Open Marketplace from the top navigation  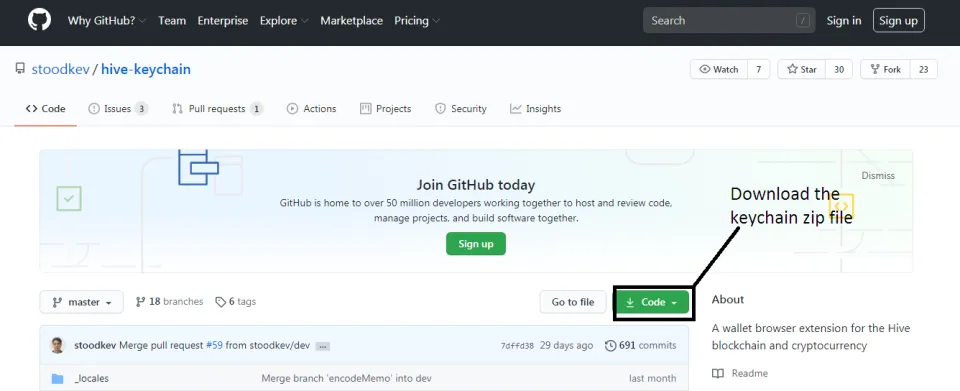(x=351, y=20)
